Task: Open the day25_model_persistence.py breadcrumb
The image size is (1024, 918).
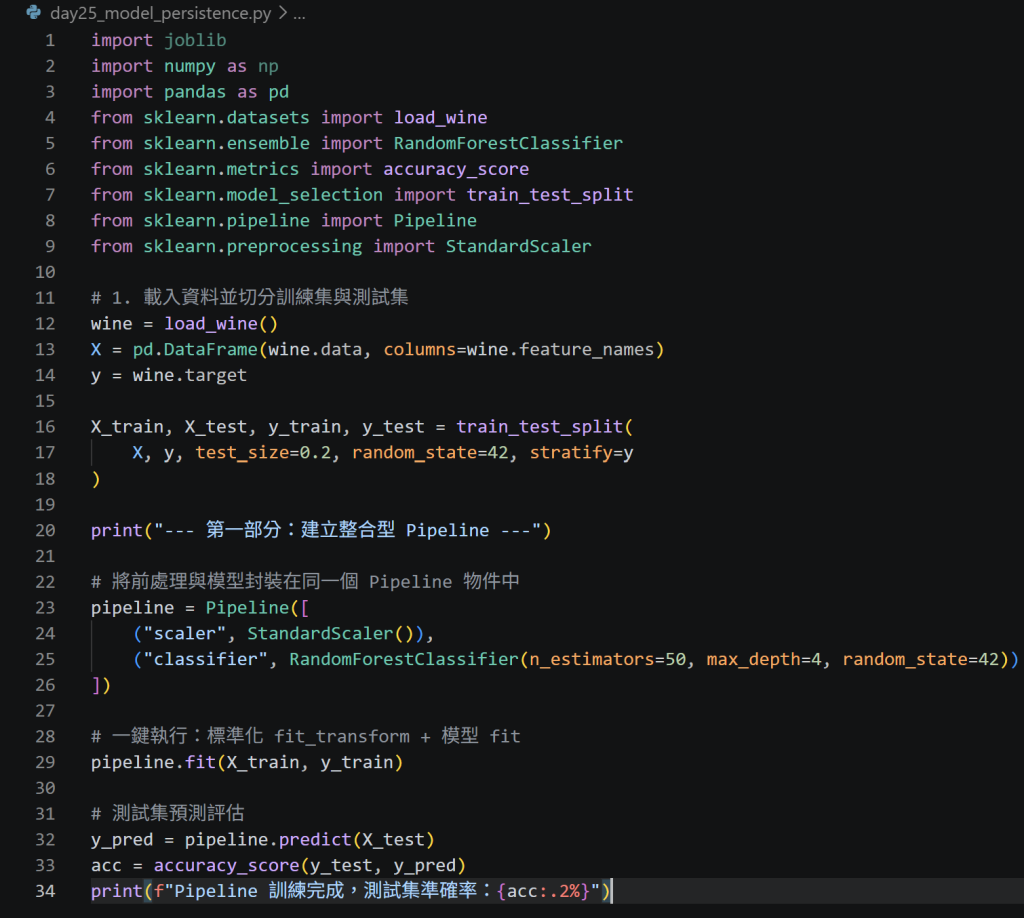Action: coord(160,13)
